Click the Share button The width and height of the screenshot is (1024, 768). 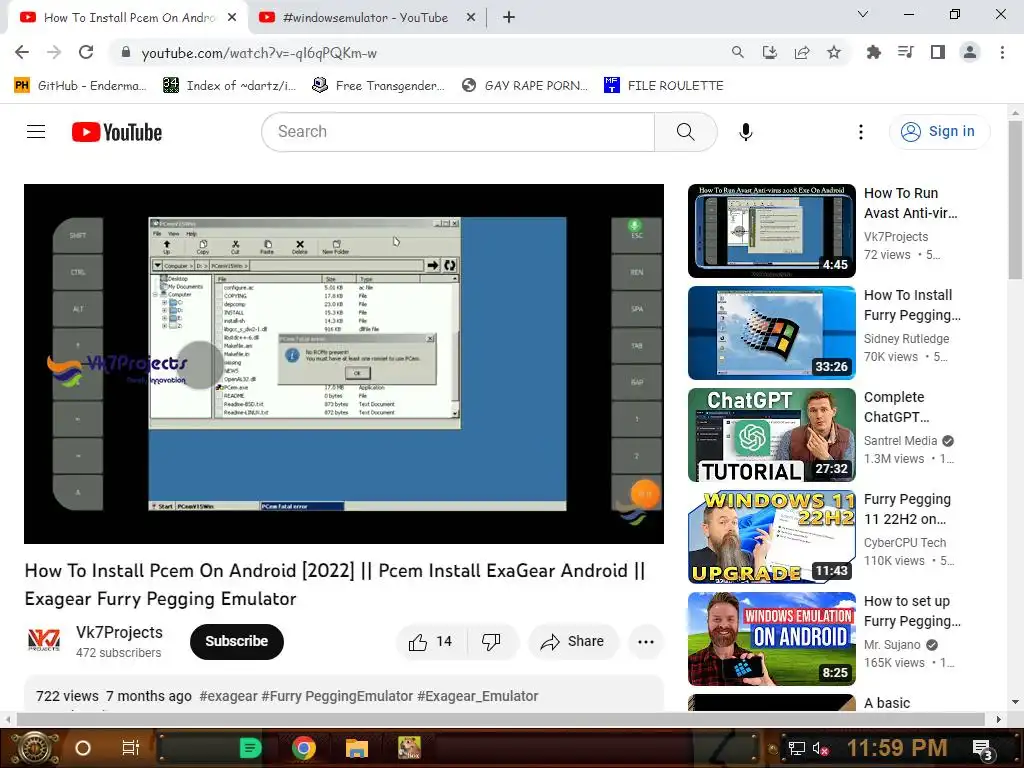(x=572, y=642)
